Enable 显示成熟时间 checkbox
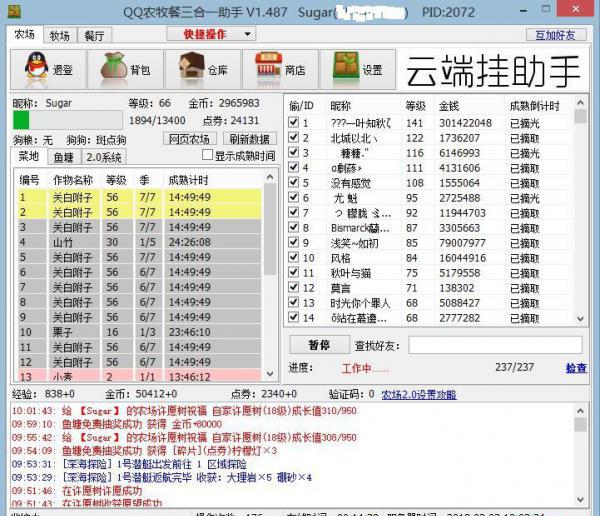 click(x=207, y=155)
